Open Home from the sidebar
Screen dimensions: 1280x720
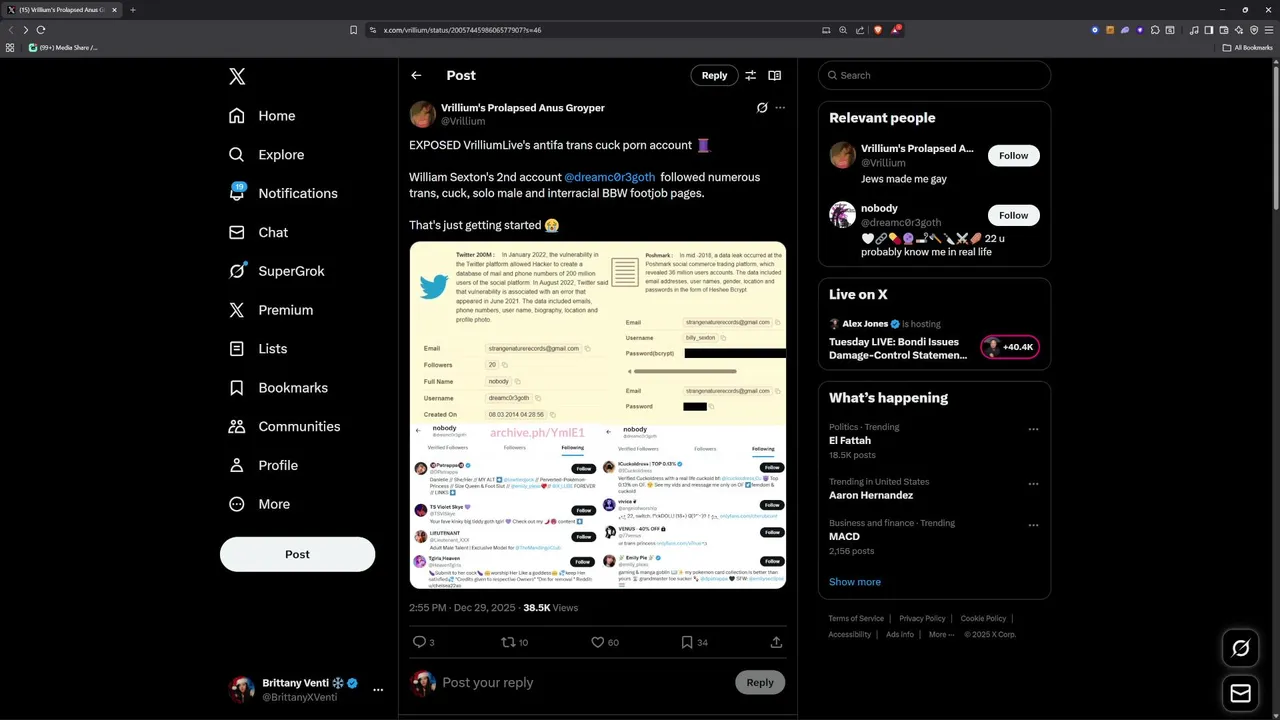262,116
